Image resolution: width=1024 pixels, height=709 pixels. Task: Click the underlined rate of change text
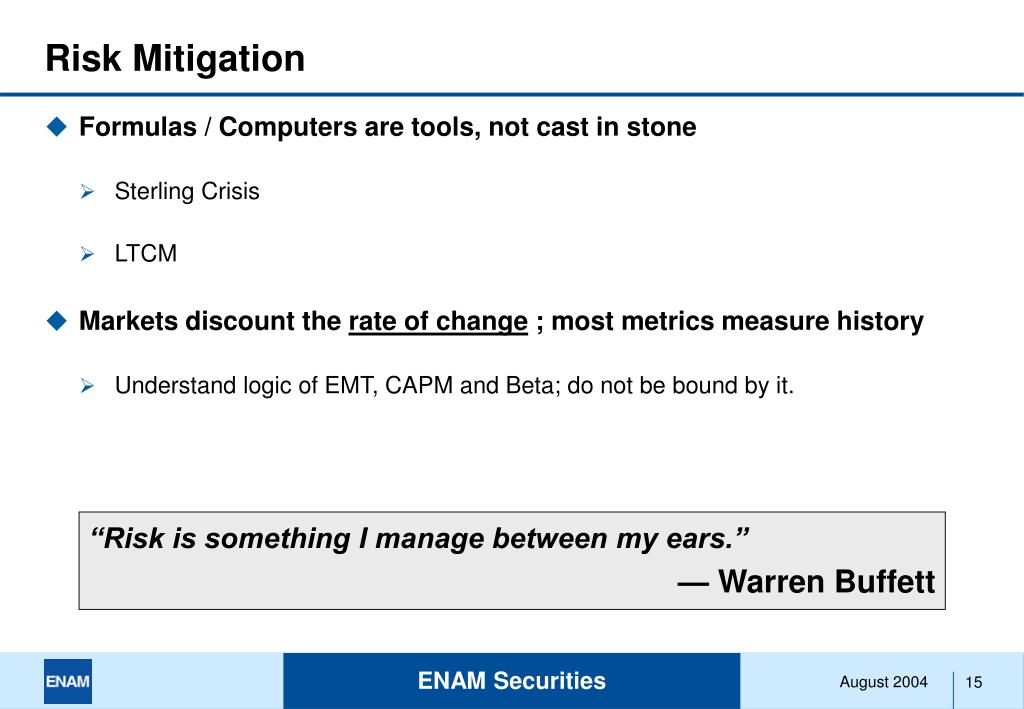pyautogui.click(x=438, y=321)
